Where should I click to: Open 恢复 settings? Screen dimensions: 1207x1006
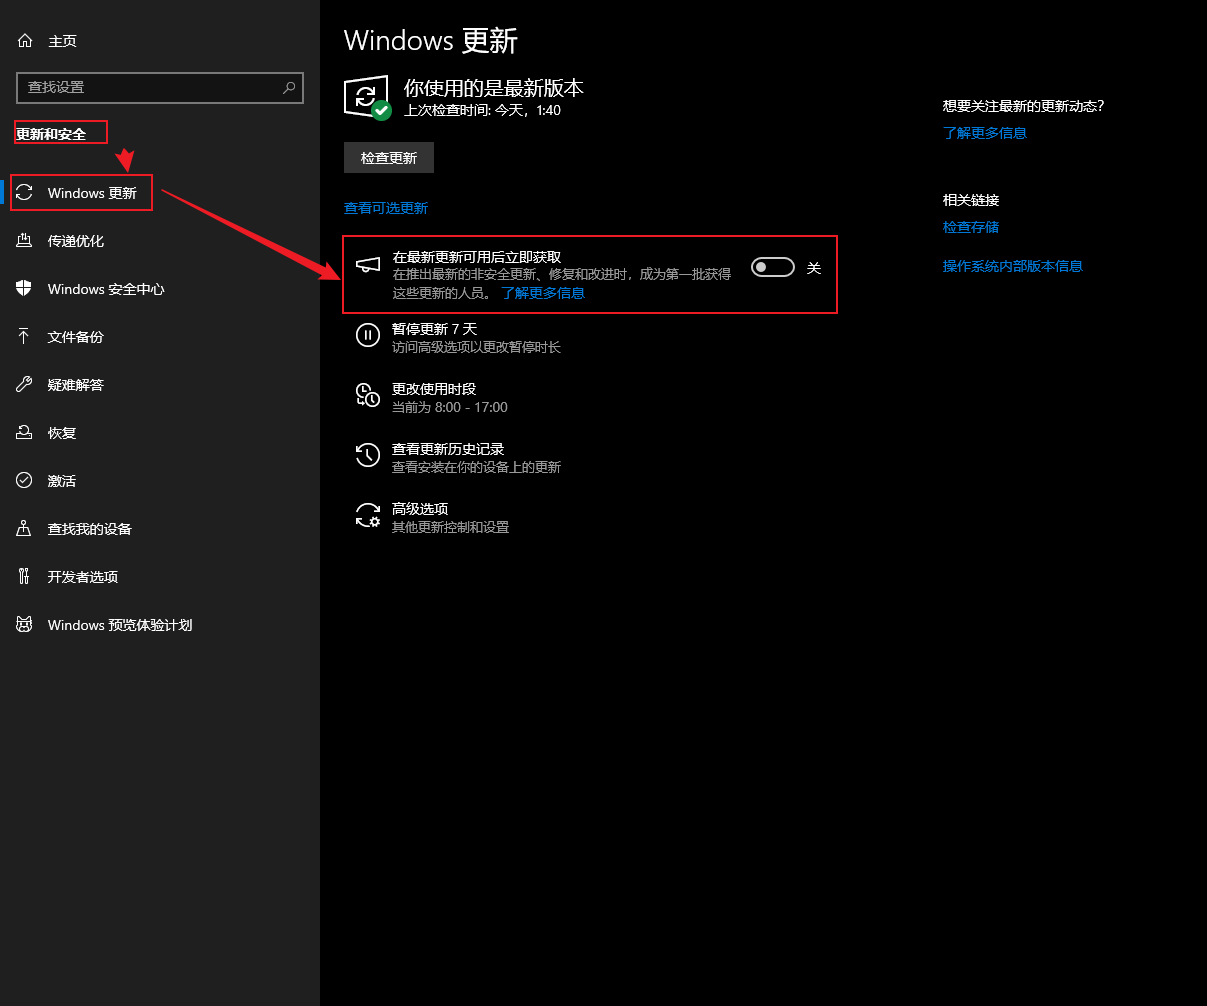coord(160,433)
